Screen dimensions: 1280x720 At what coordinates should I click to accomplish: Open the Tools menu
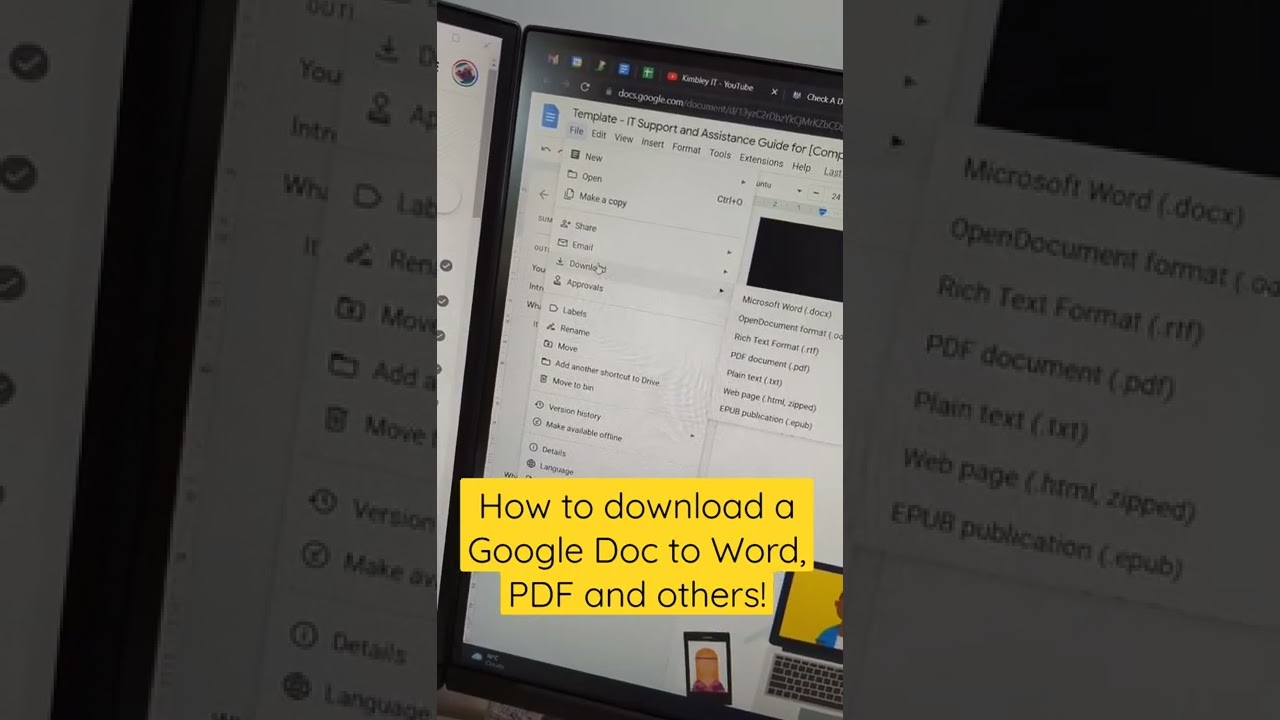tap(720, 153)
